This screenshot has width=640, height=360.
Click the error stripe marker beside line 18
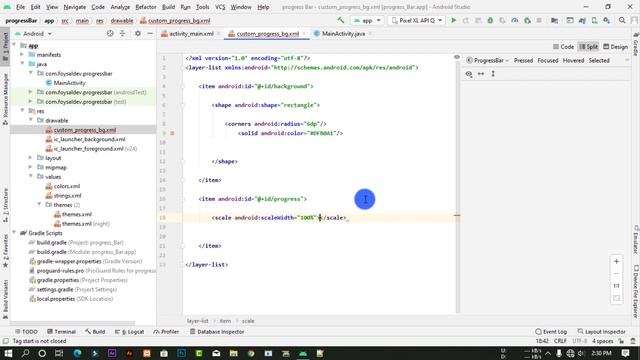click(457, 215)
